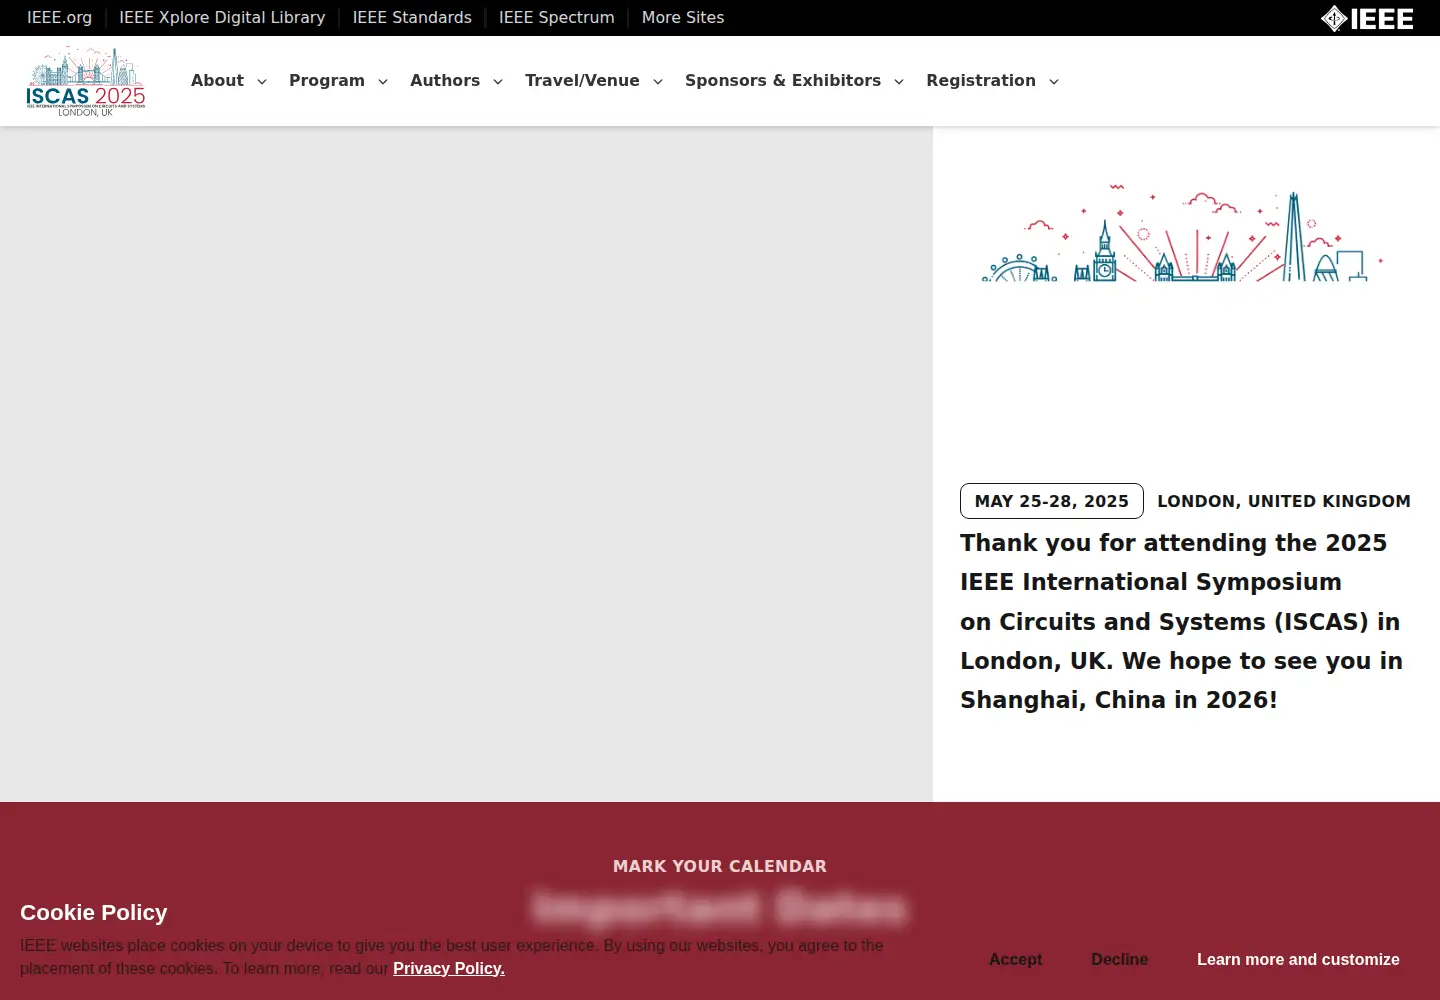Screen dimensions: 1440x1000
Task: Click Learn more and customize
Action: coord(1298,959)
